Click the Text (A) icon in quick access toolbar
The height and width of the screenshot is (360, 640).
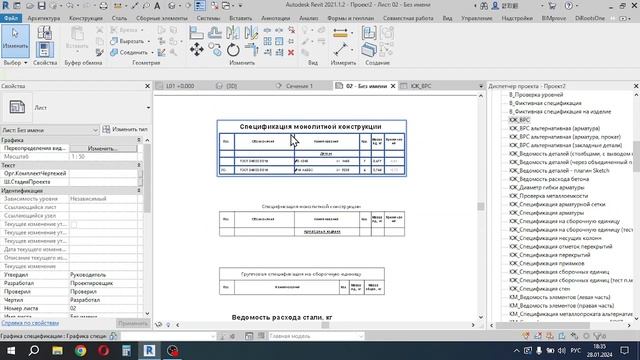pos(157,6)
